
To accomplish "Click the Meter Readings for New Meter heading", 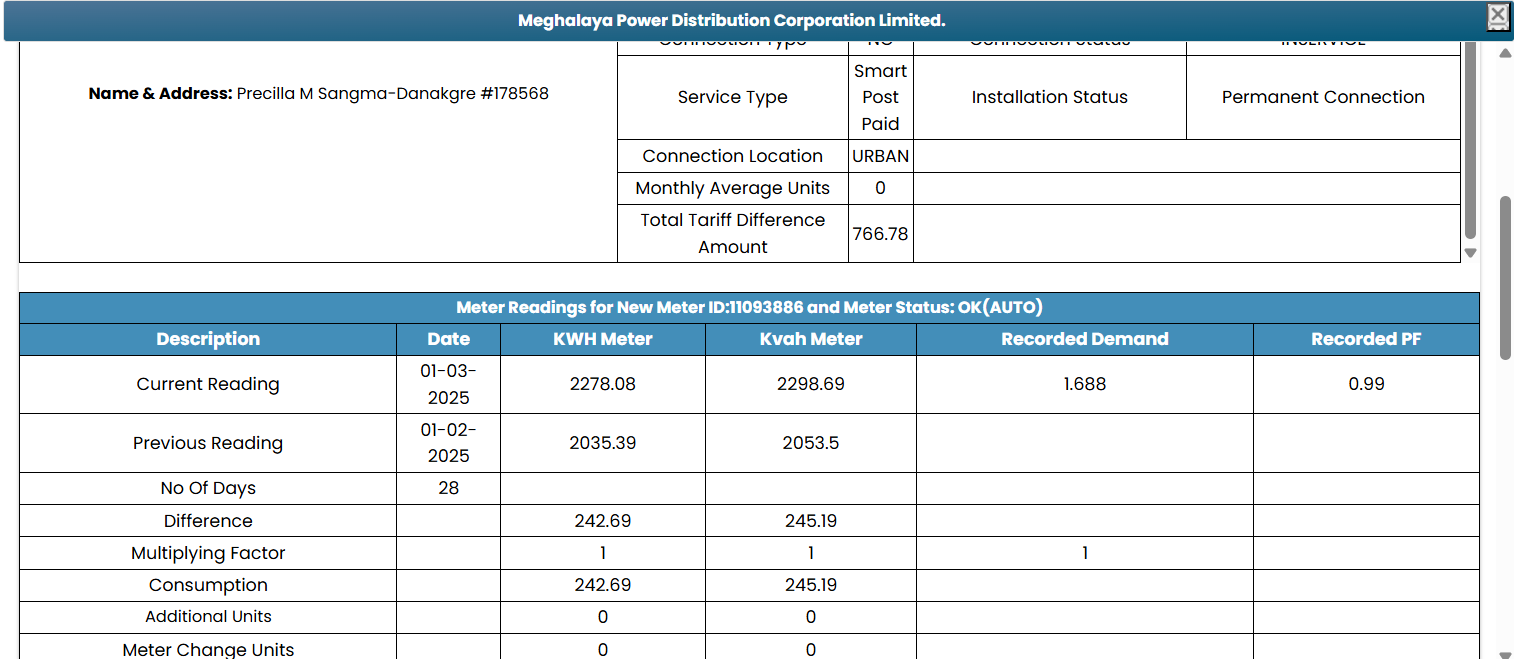I will tap(749, 307).
